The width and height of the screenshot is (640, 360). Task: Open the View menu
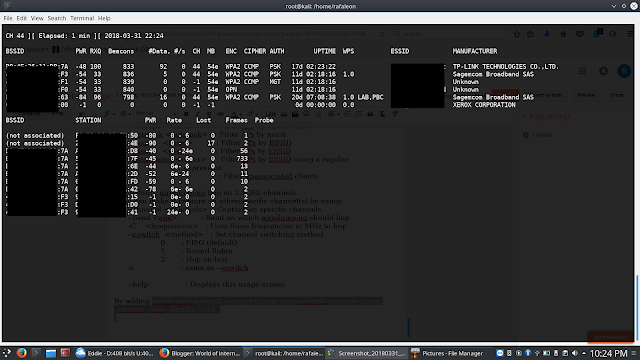tap(37, 18)
